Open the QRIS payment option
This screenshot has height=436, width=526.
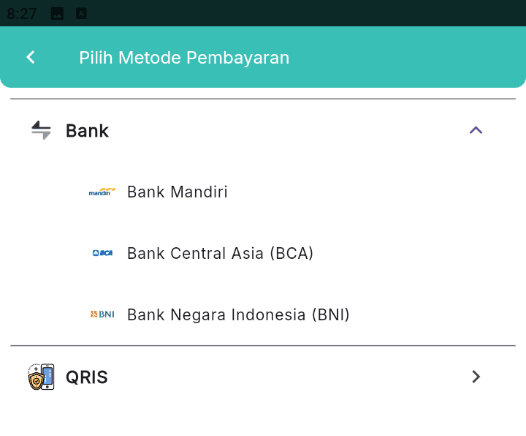tap(263, 377)
